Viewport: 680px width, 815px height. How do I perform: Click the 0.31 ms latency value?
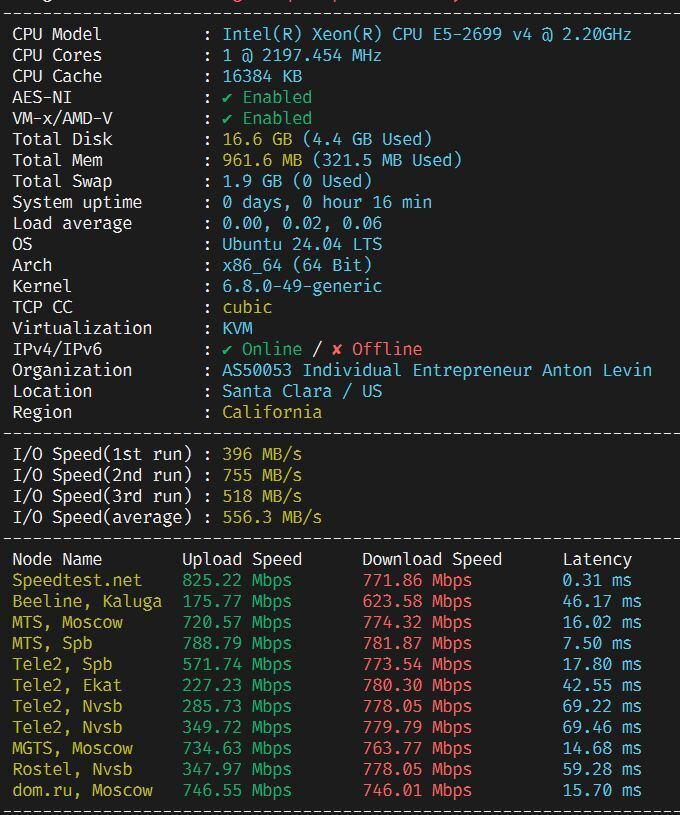tap(597, 580)
